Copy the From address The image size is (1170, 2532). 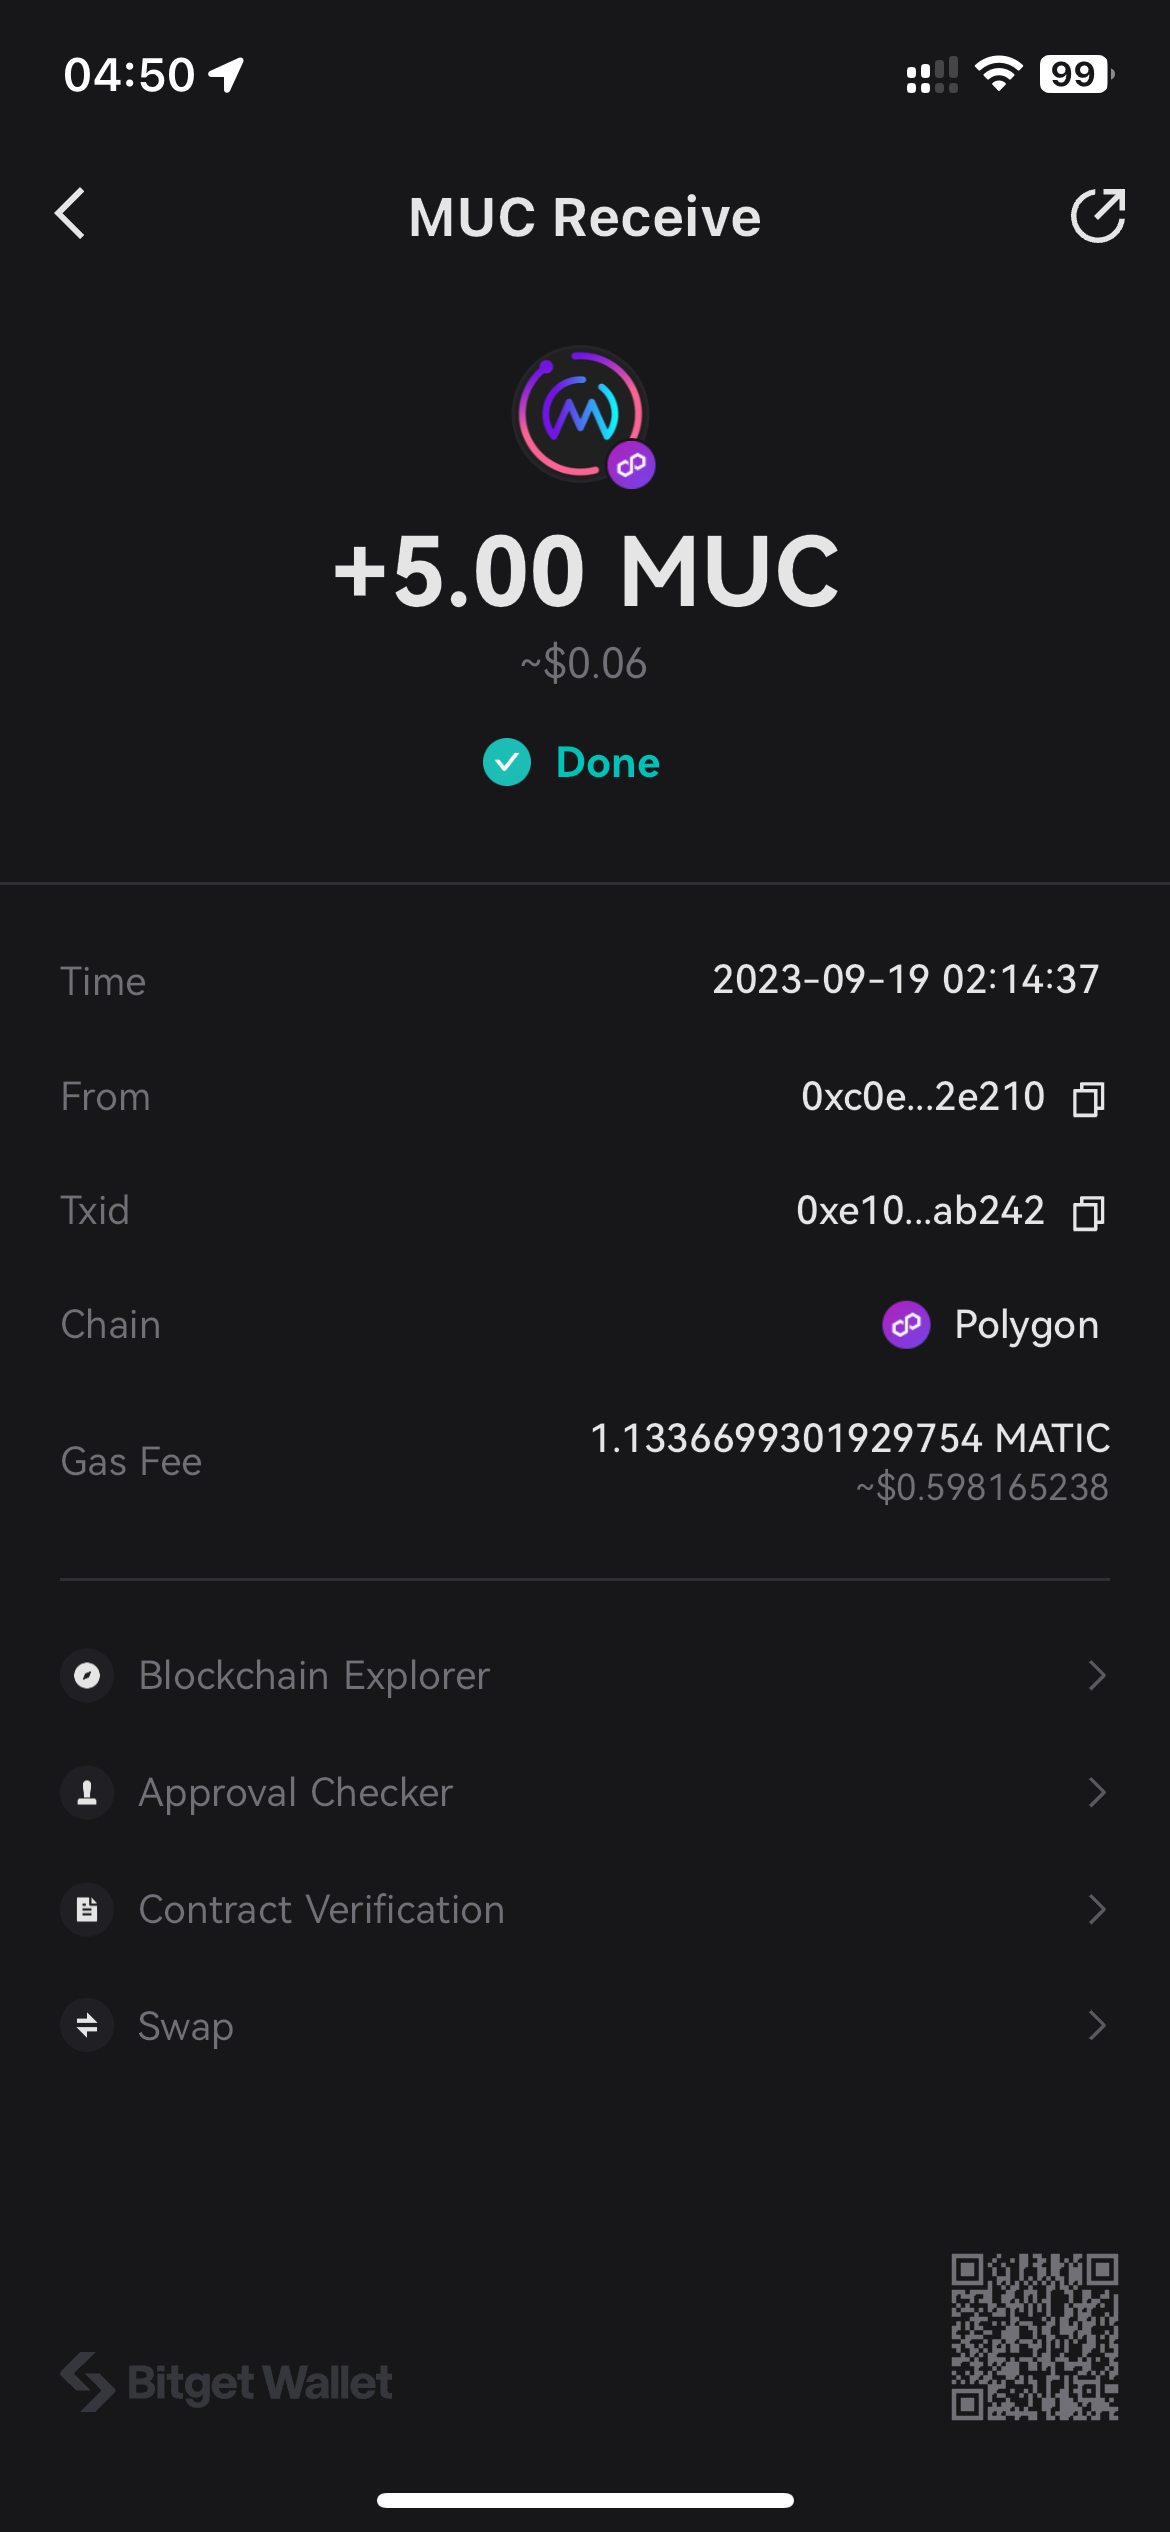[x=1088, y=1099]
